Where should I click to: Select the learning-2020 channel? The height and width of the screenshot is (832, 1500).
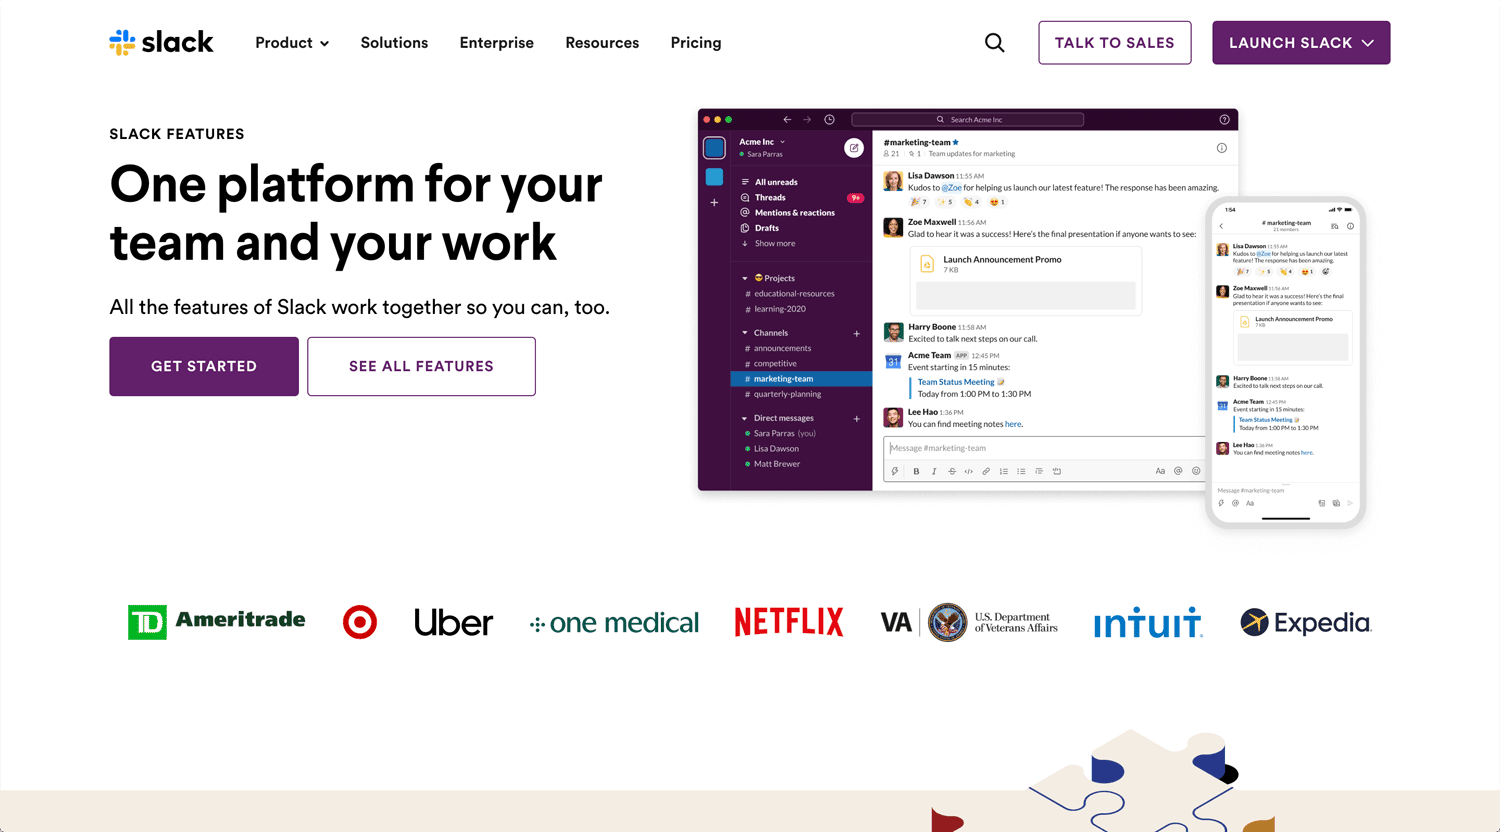776,309
